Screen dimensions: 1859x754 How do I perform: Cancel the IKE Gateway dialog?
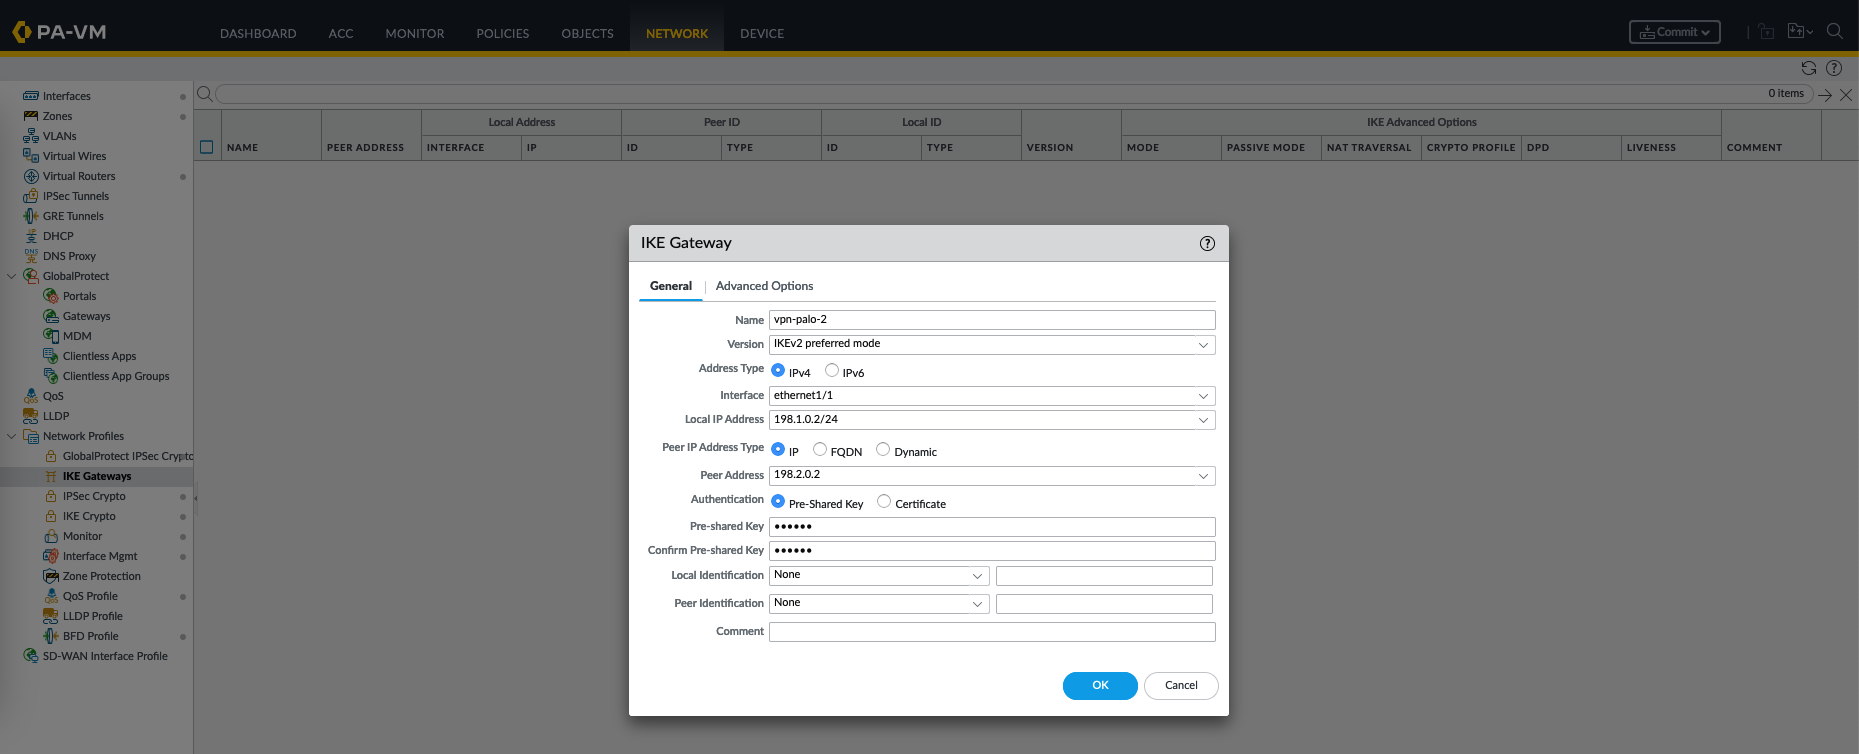pyautogui.click(x=1180, y=686)
